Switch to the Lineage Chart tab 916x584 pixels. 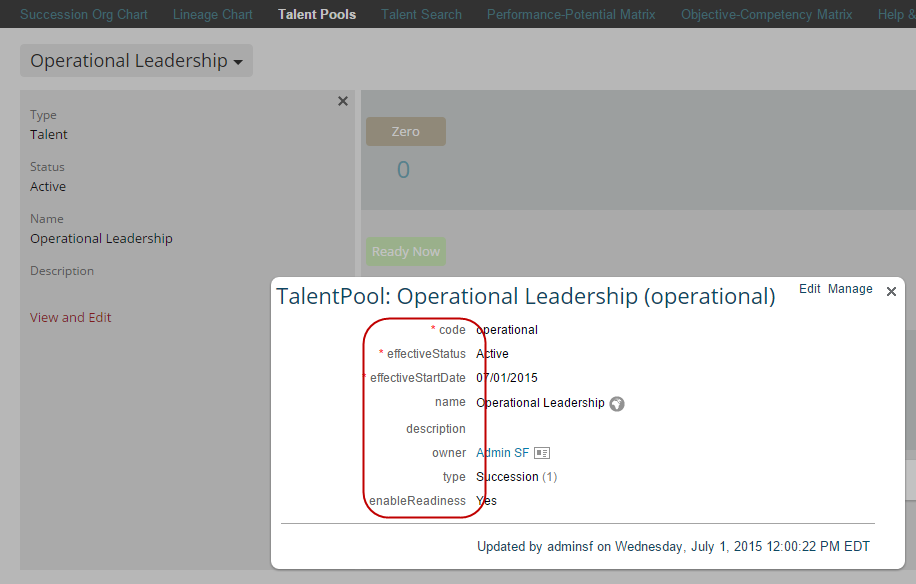[x=213, y=14]
